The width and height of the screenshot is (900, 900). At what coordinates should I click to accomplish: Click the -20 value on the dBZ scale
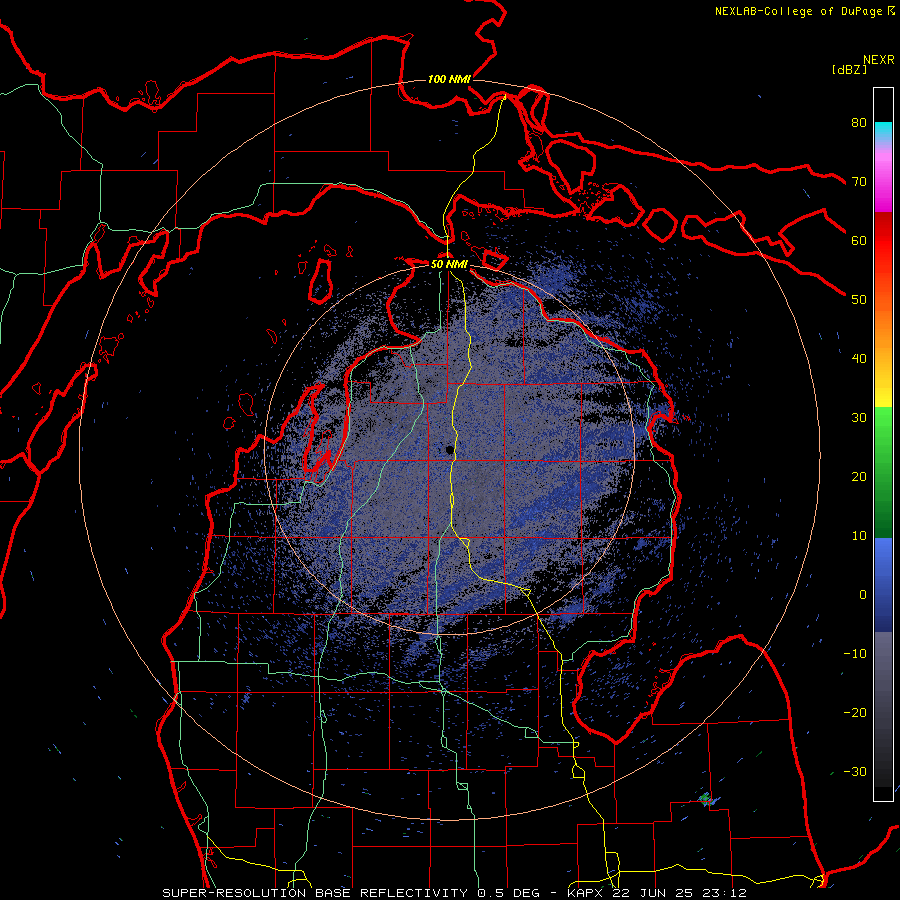855,713
